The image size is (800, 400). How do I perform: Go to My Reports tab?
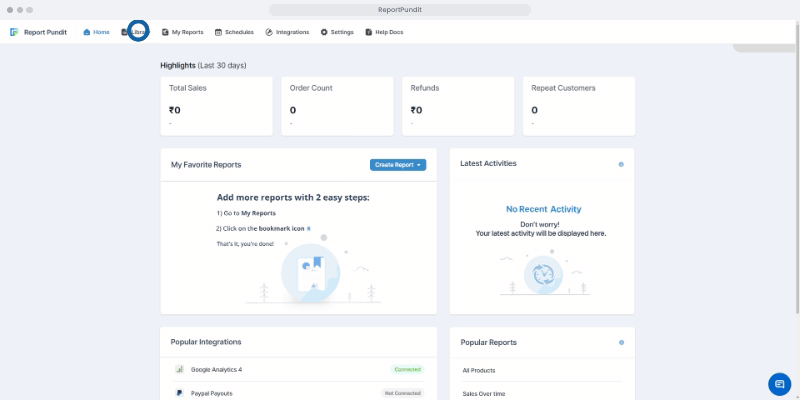click(x=182, y=32)
